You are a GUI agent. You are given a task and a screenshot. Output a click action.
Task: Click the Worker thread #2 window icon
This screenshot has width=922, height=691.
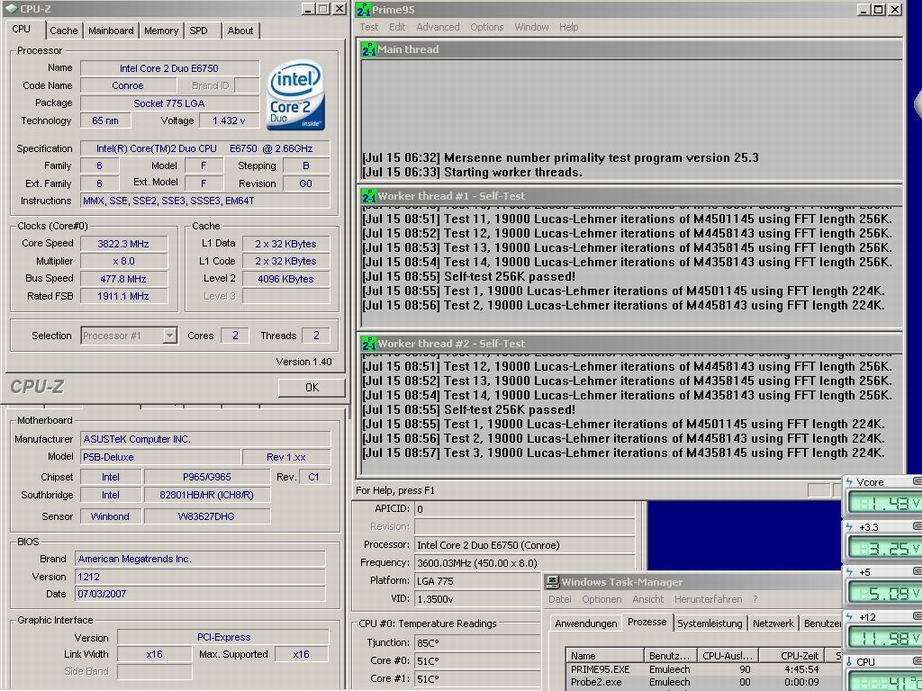(369, 343)
